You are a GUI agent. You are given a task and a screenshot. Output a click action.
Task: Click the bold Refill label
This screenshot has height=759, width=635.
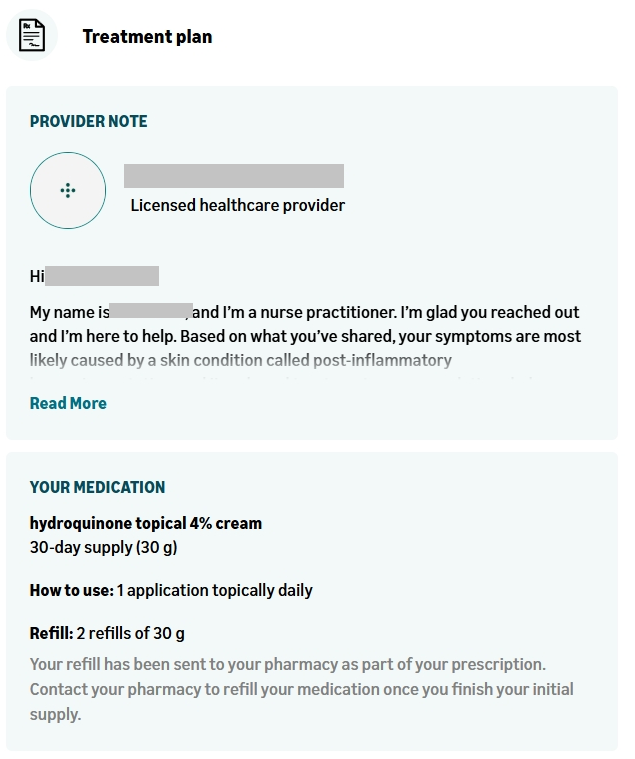click(x=51, y=633)
